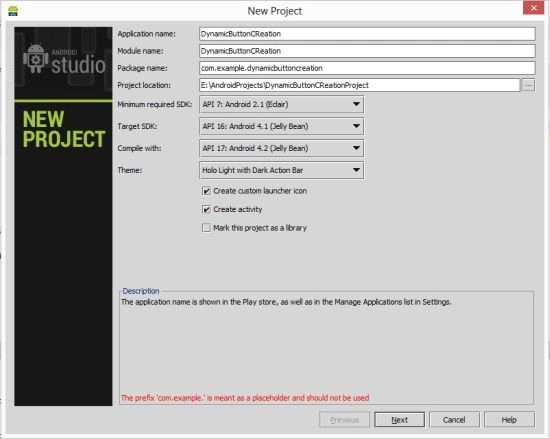Viewport: 550px width, 439px height.
Task: Click the Cancel button
Action: click(x=454, y=420)
